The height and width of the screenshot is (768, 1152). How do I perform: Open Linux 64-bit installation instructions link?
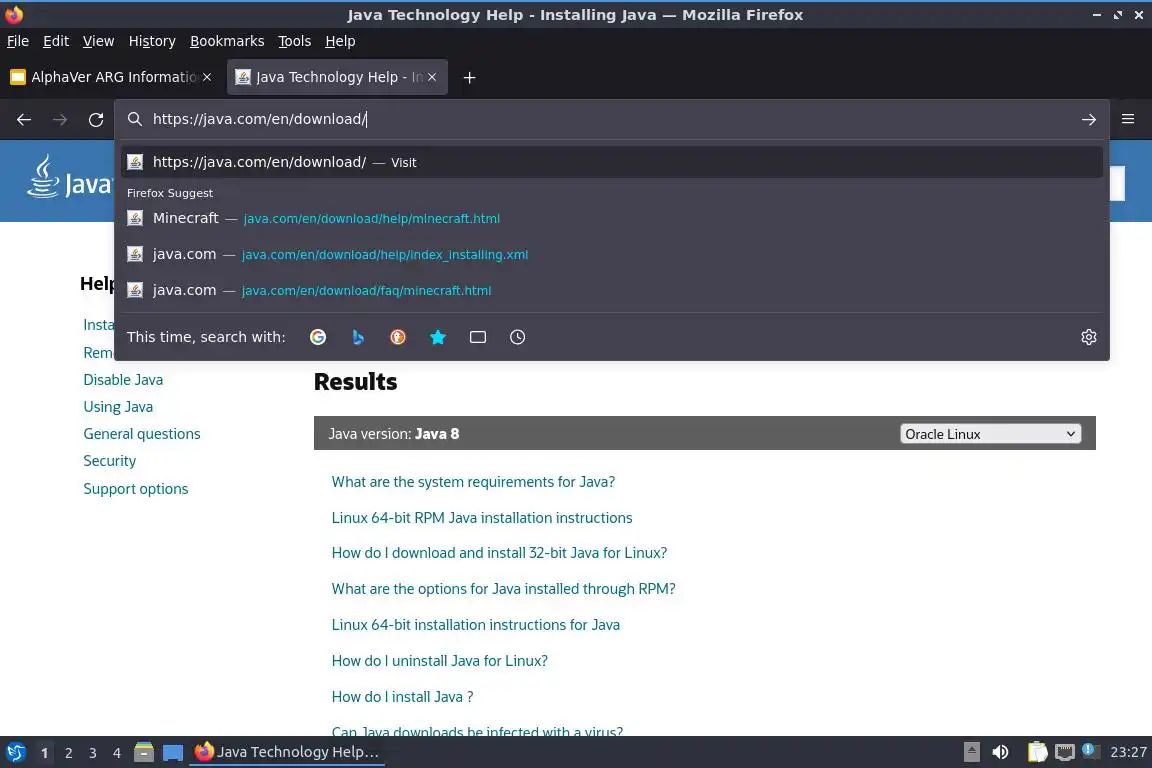point(476,625)
